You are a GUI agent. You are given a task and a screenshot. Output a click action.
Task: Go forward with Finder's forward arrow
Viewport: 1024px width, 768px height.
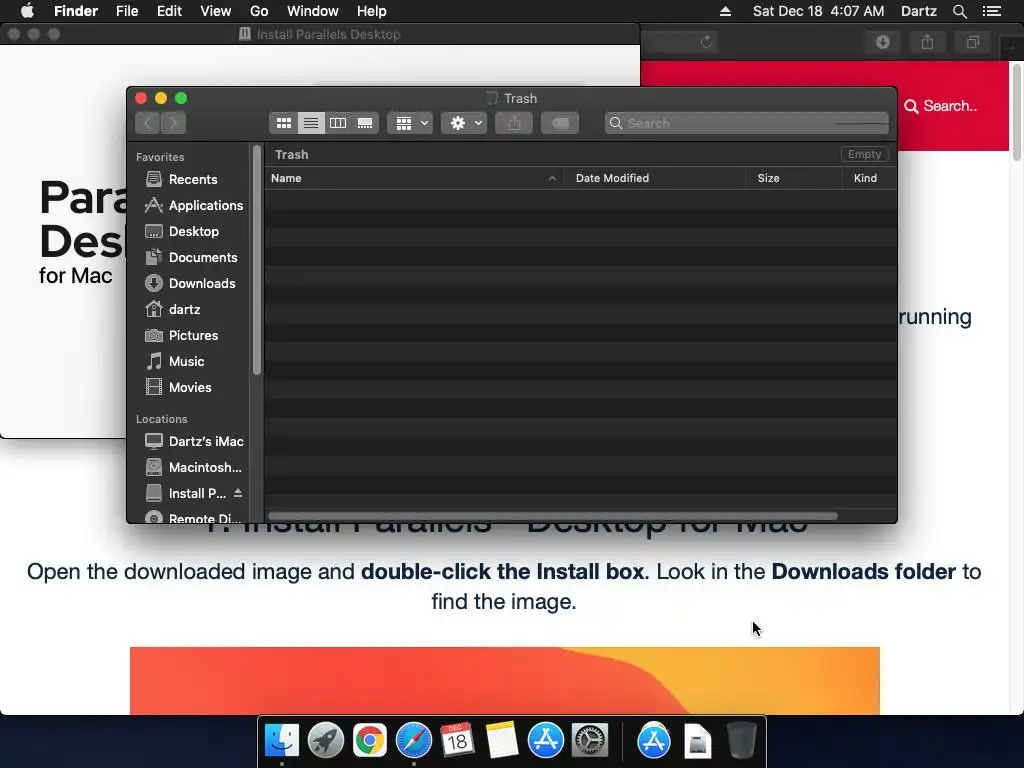[174, 123]
